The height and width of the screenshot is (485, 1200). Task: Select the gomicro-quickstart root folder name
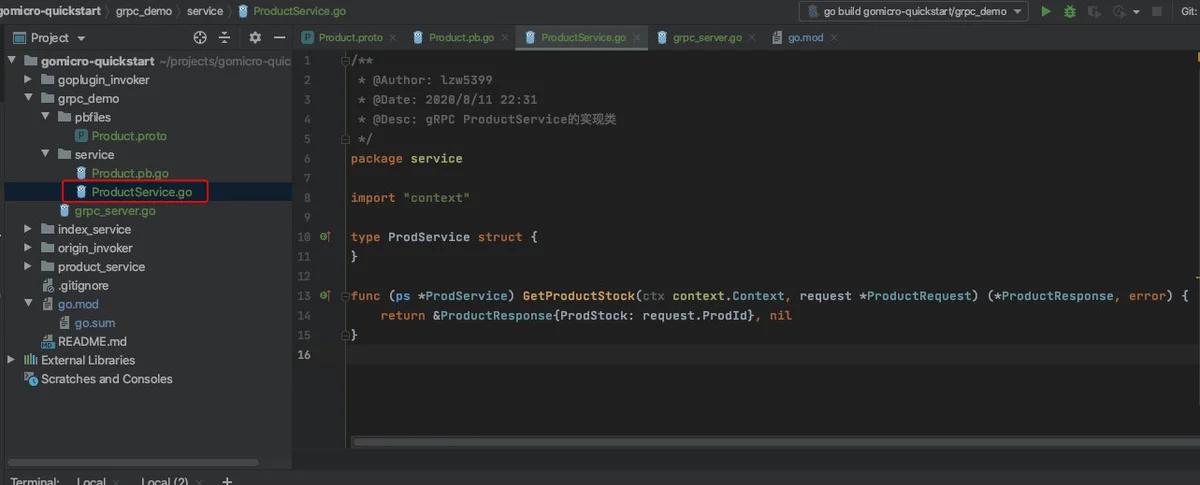point(97,61)
